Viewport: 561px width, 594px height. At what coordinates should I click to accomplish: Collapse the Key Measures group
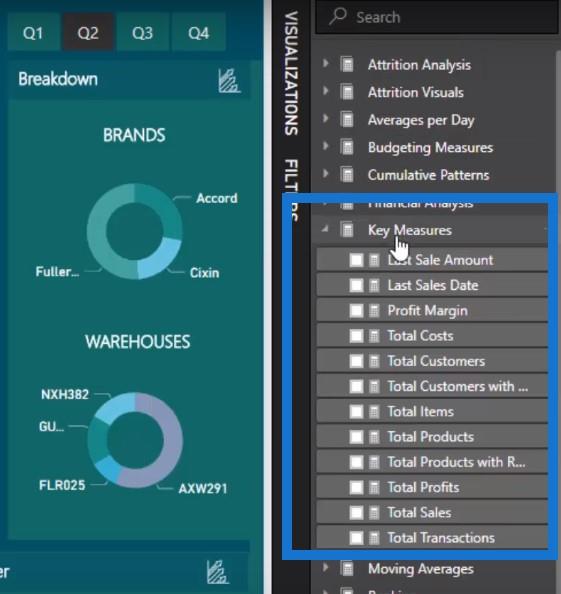coord(325,229)
